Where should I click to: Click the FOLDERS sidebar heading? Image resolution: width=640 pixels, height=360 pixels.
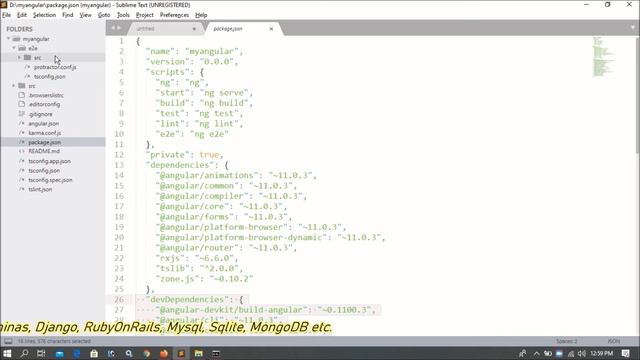click(19, 29)
